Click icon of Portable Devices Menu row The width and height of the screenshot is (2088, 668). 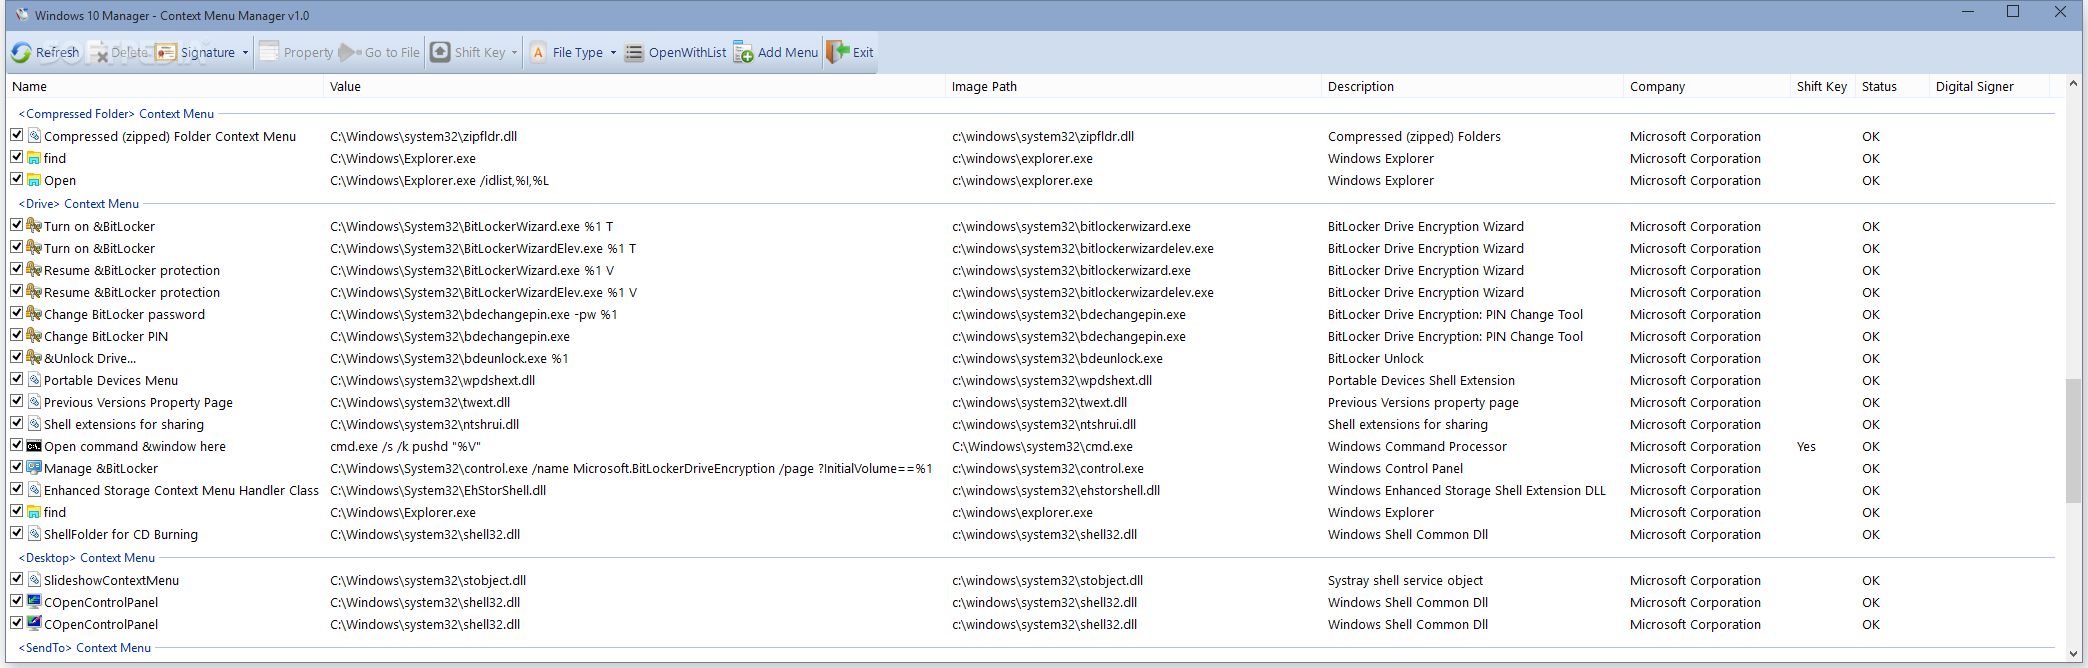coord(34,380)
